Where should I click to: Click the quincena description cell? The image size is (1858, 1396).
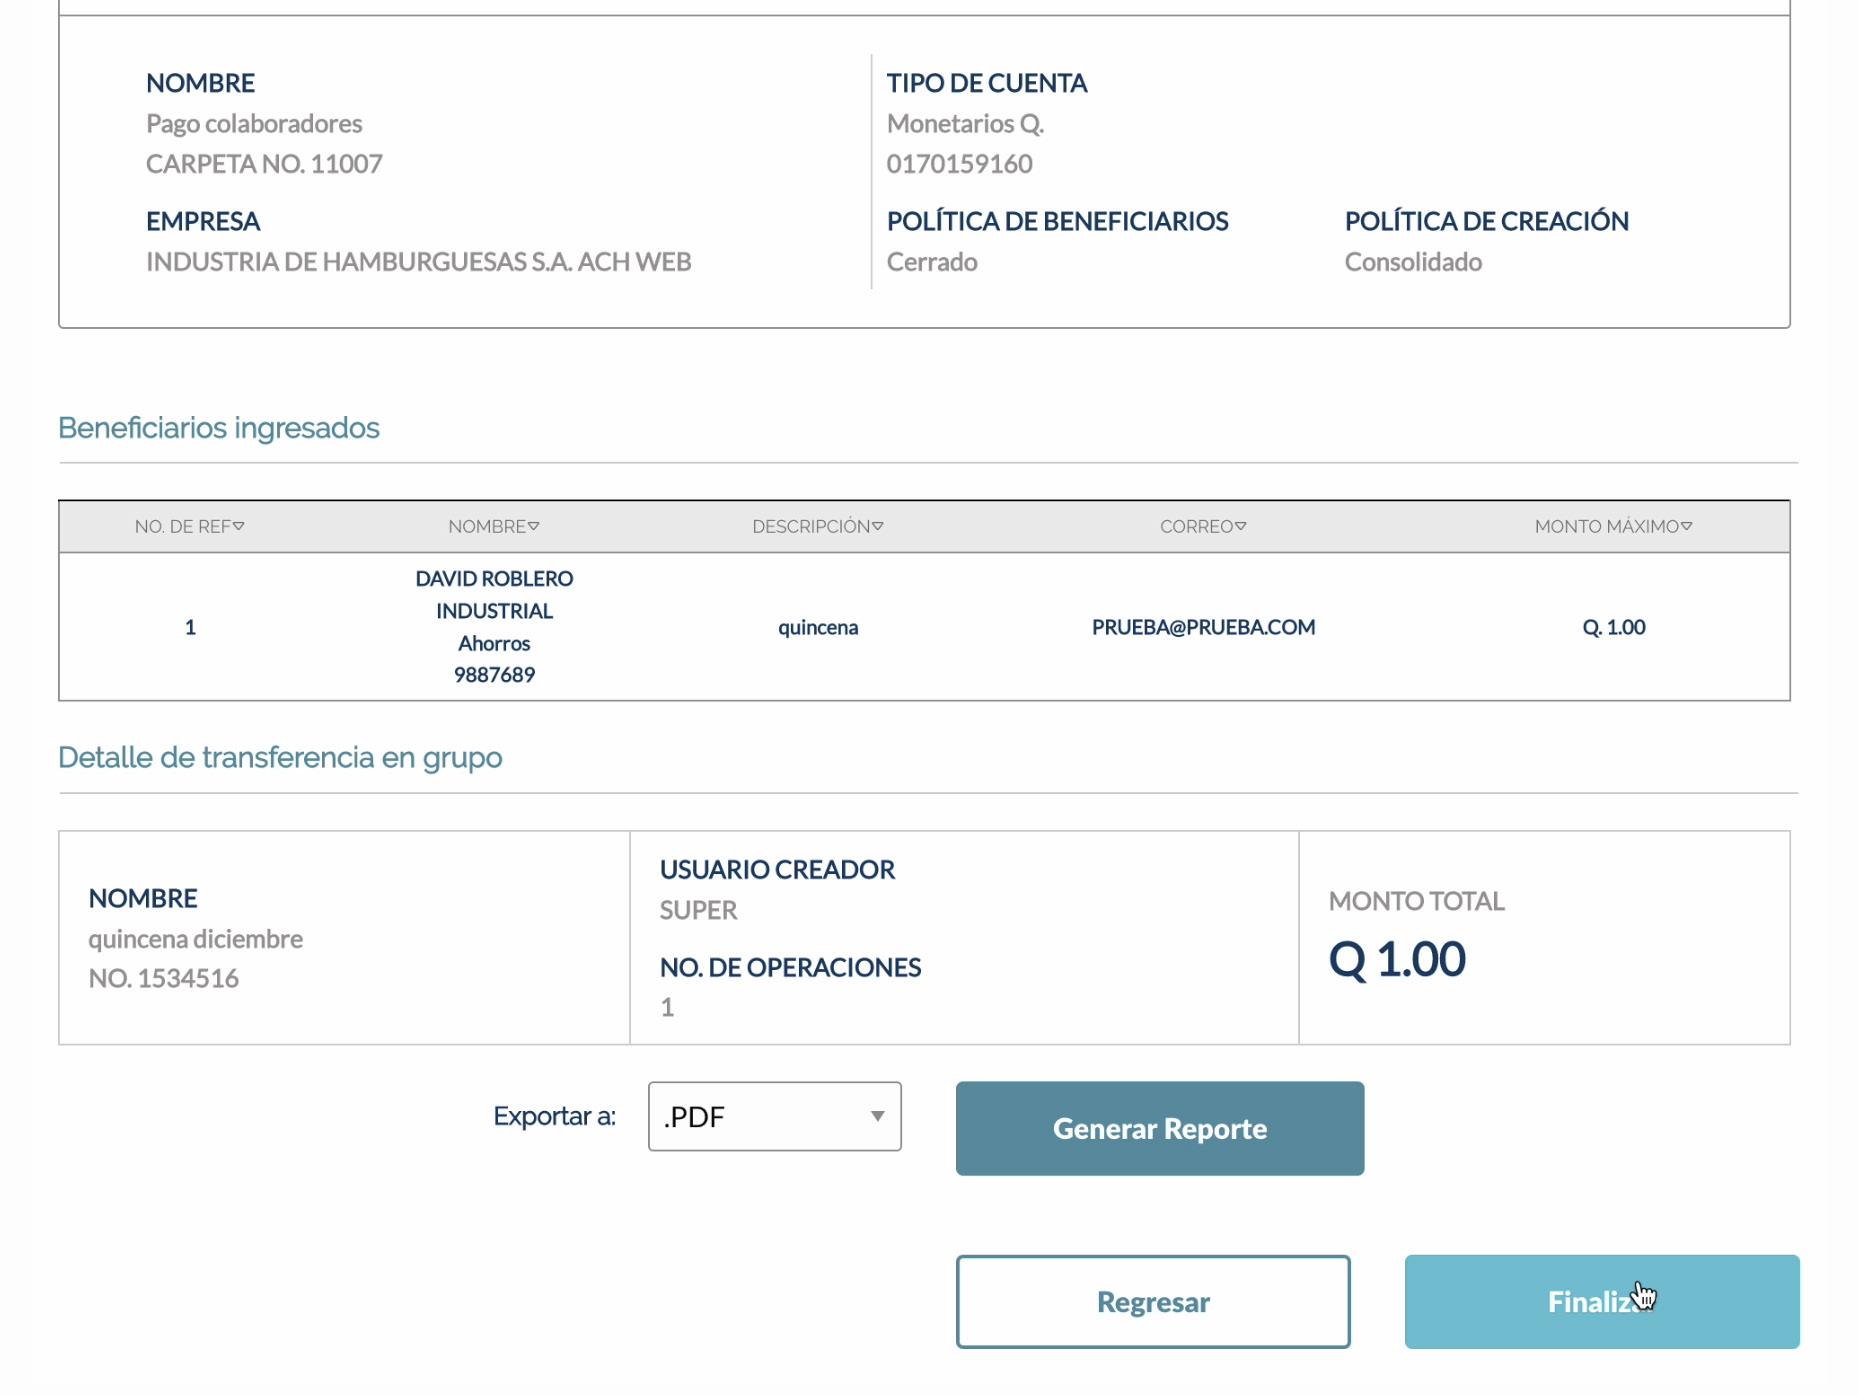(818, 627)
